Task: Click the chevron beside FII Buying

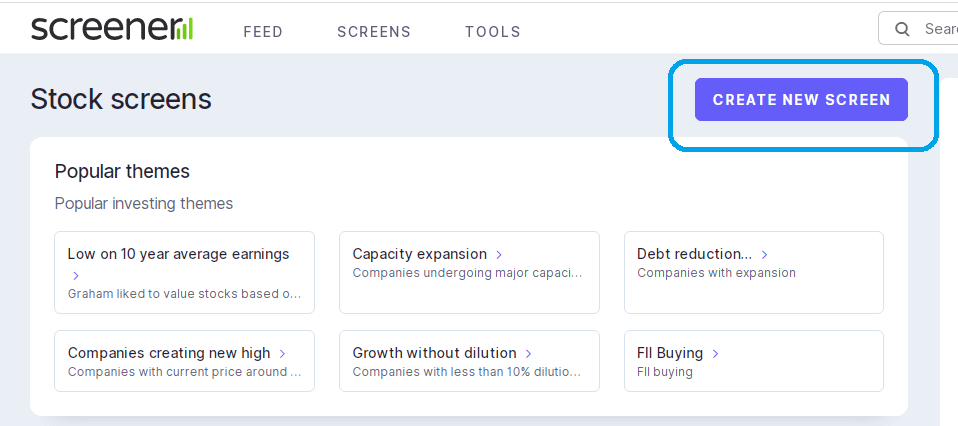Action: tap(715, 353)
